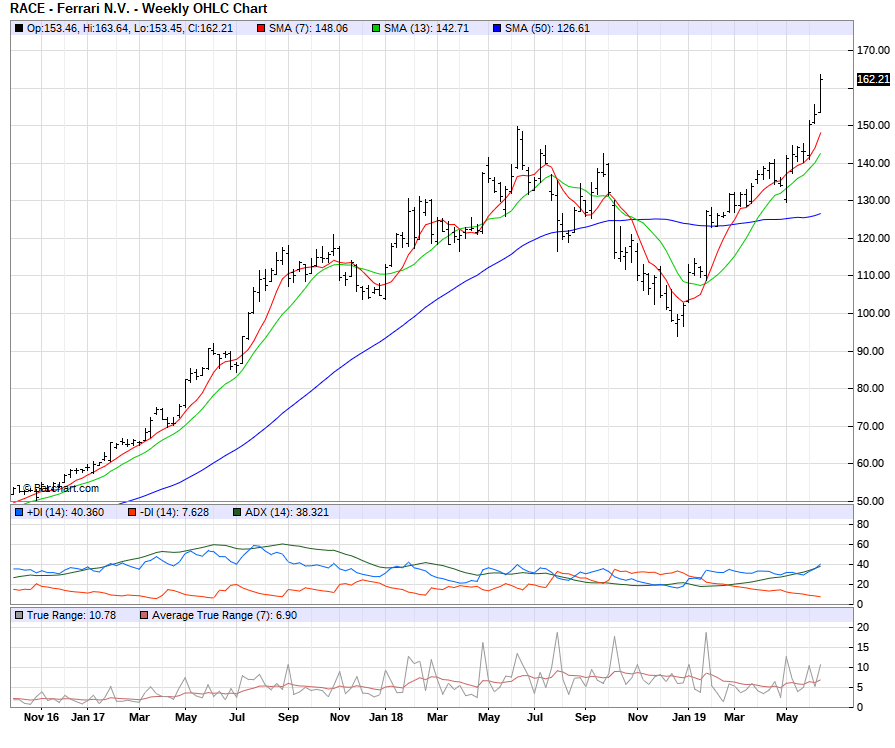Click the 15 level on True Range axis

pyautogui.click(x=863, y=647)
